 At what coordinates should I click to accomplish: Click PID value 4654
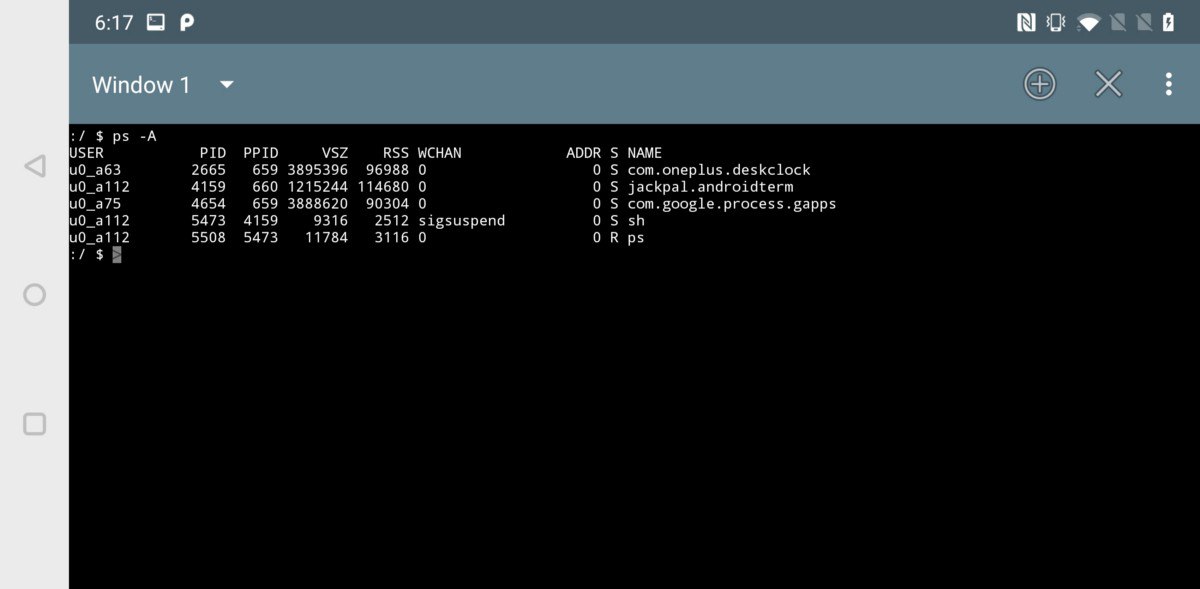[x=208, y=204]
